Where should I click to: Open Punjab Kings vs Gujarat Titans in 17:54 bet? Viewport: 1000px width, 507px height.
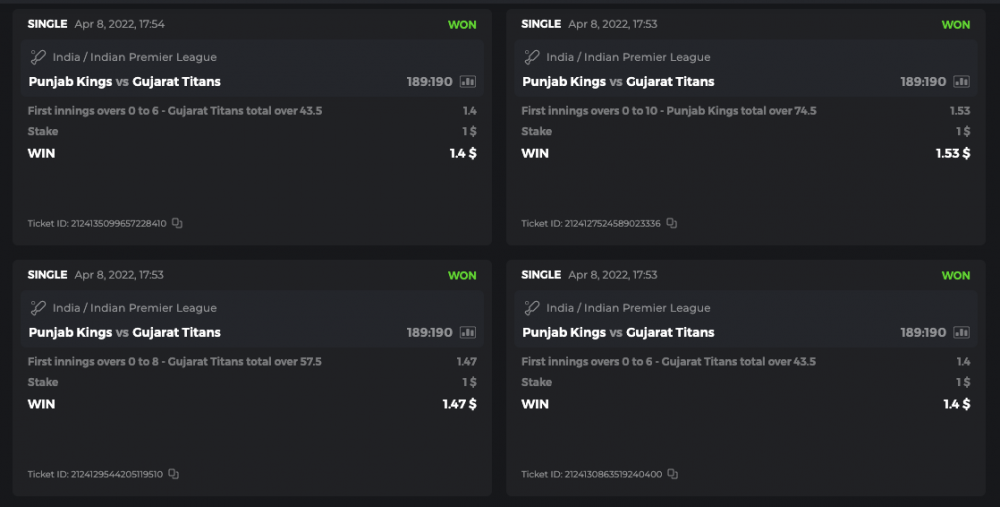[x=125, y=82]
